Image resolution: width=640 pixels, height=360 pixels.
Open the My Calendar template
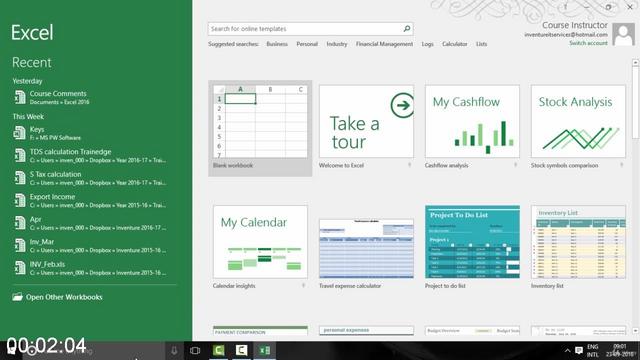pyautogui.click(x=260, y=242)
